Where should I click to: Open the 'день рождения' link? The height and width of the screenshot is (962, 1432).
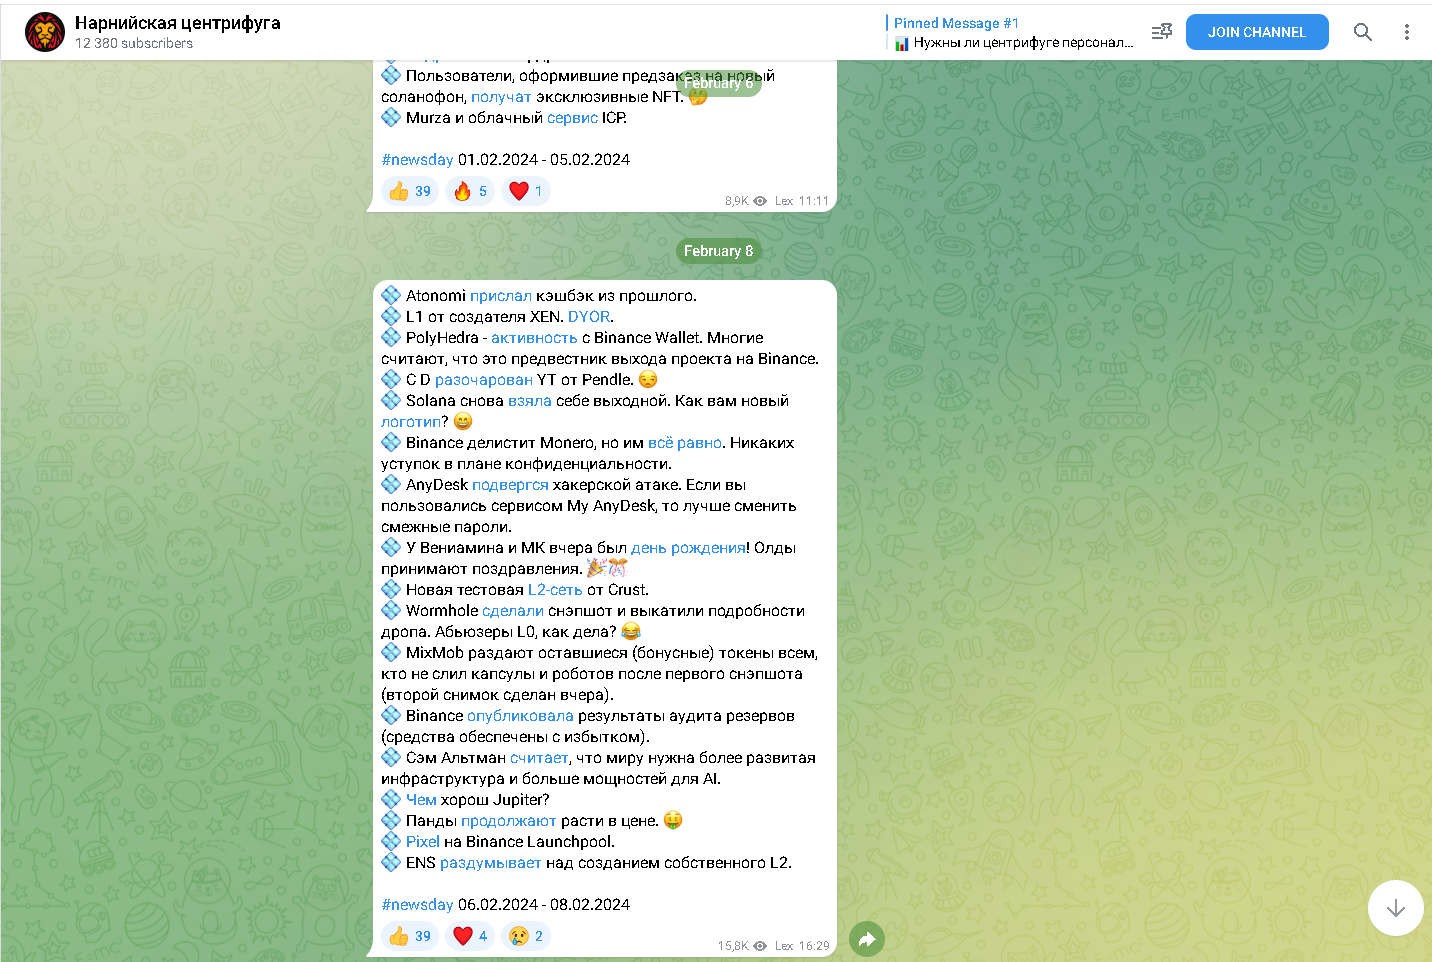(x=688, y=548)
